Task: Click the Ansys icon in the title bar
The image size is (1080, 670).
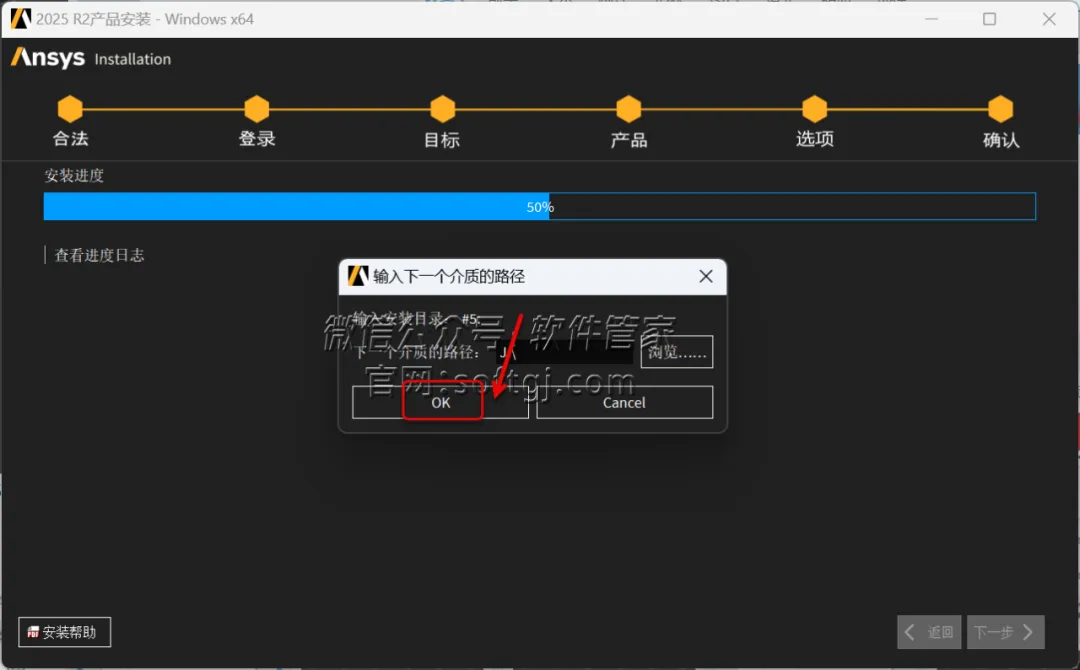Action: (21, 19)
